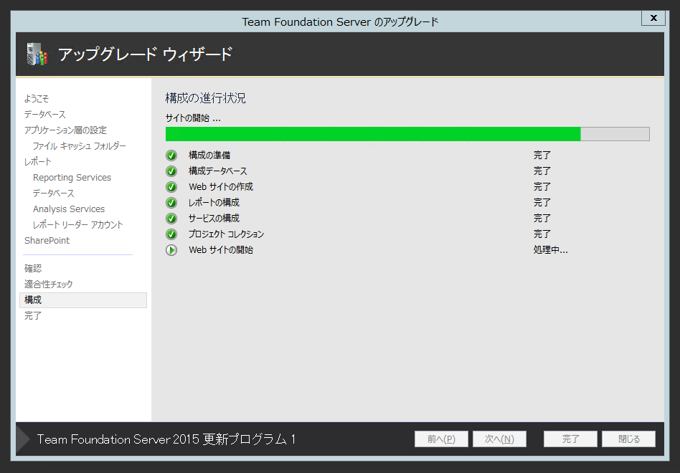Open Reporting Services step

pos(72,177)
